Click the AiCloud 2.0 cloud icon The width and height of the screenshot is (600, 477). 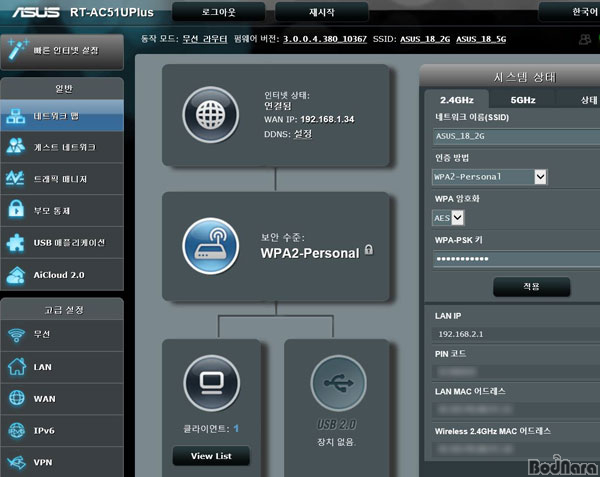[16, 275]
